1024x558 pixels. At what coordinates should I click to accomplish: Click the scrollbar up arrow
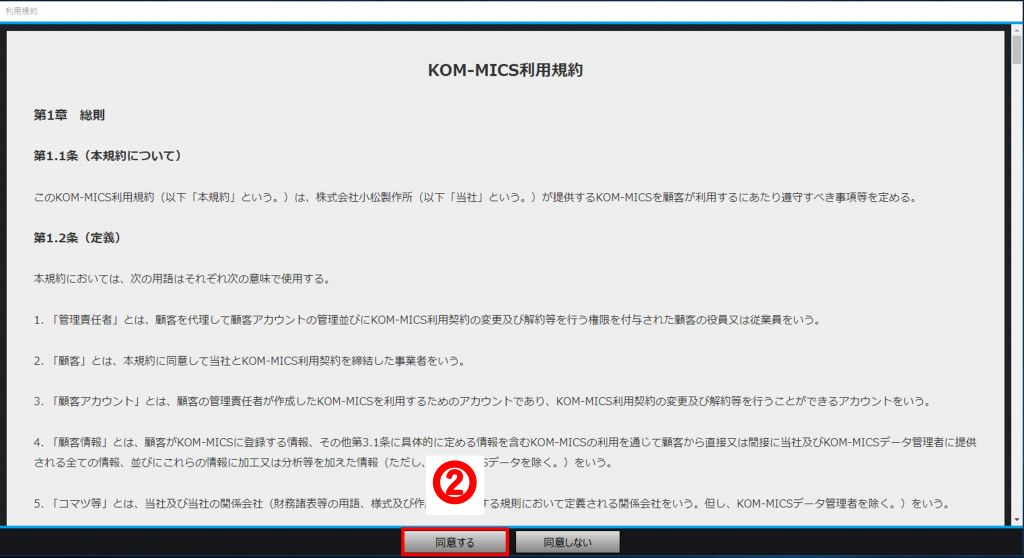tap(1017, 30)
